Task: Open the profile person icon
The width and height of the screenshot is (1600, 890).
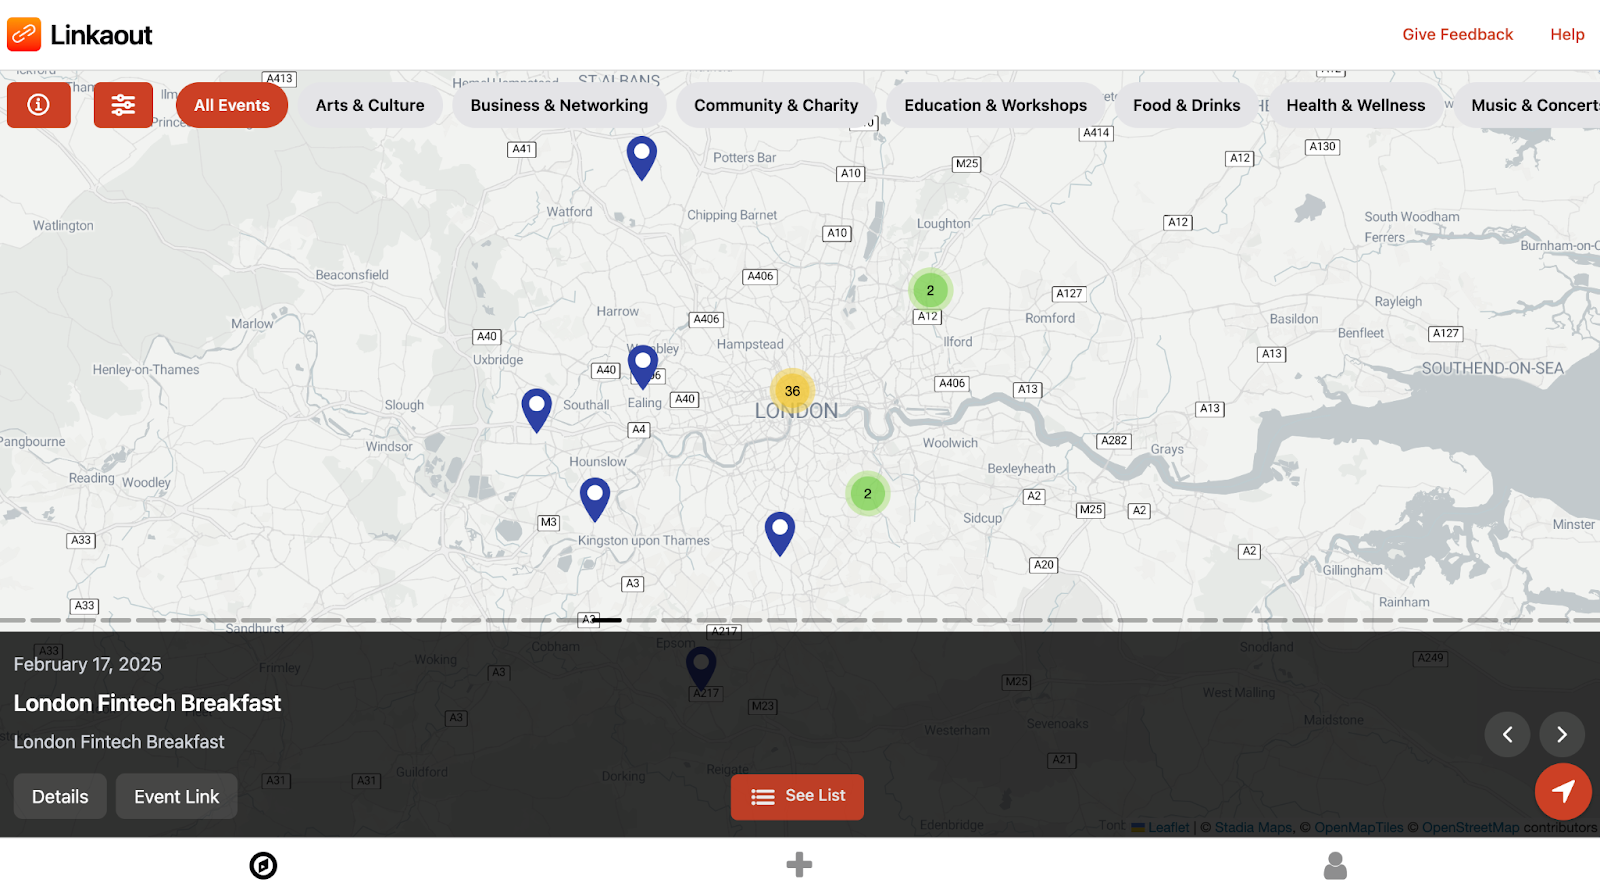Action: (1335, 865)
